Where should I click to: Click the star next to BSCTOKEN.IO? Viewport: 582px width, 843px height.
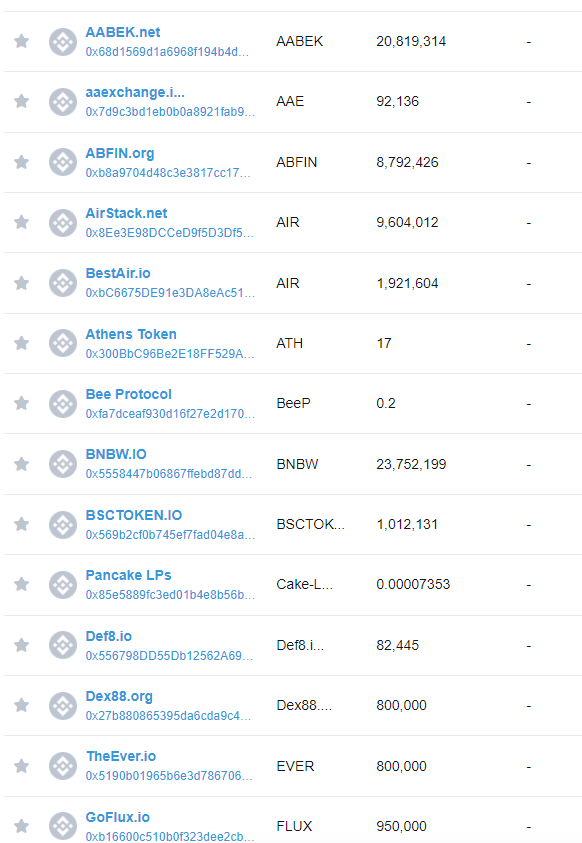pyautogui.click(x=21, y=524)
